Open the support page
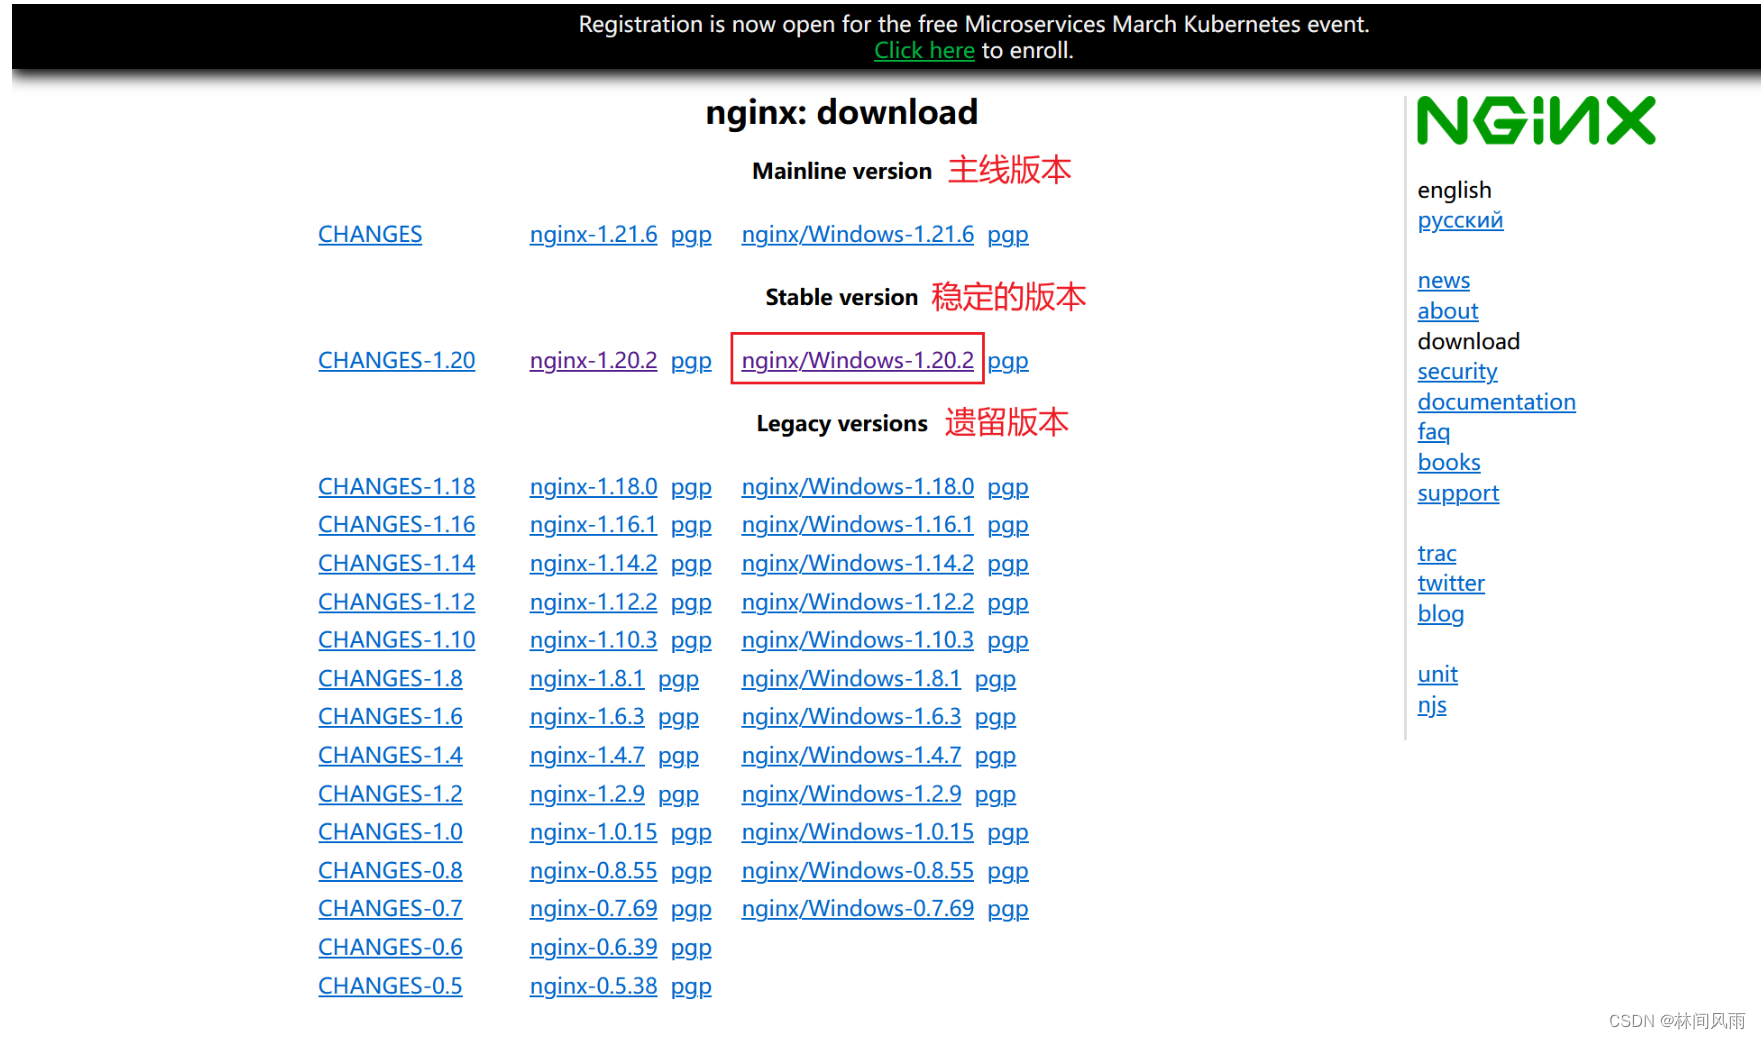Image resolution: width=1761 pixels, height=1039 pixels. (x=1458, y=493)
